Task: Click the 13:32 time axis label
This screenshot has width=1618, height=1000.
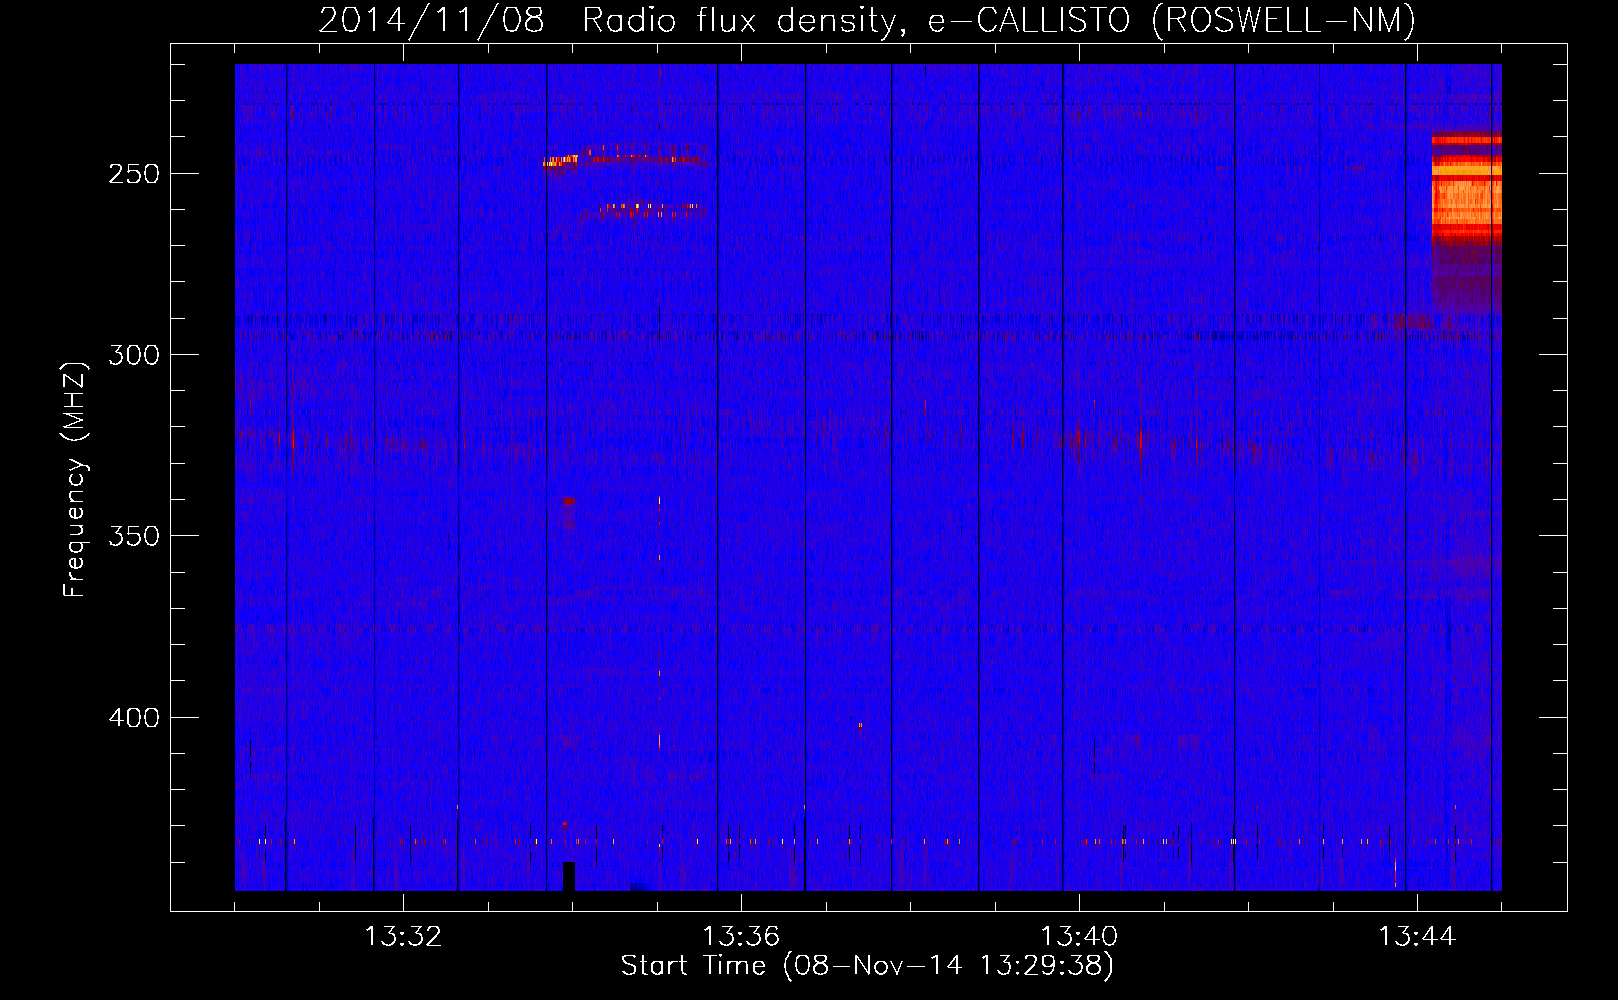Action: tap(403, 936)
